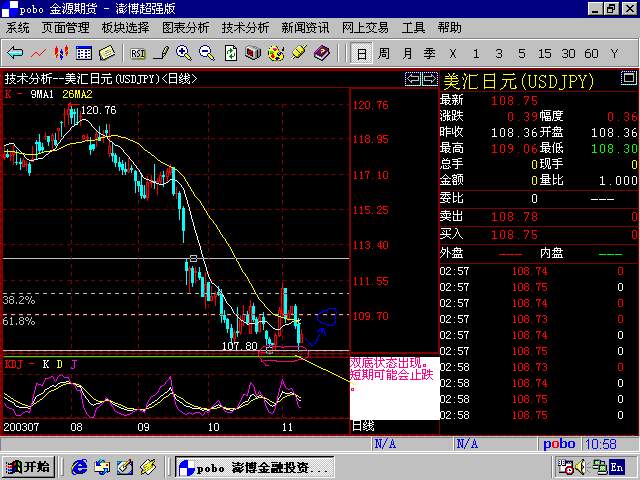Click the 38.2% Fibonacci level label

coord(19,300)
